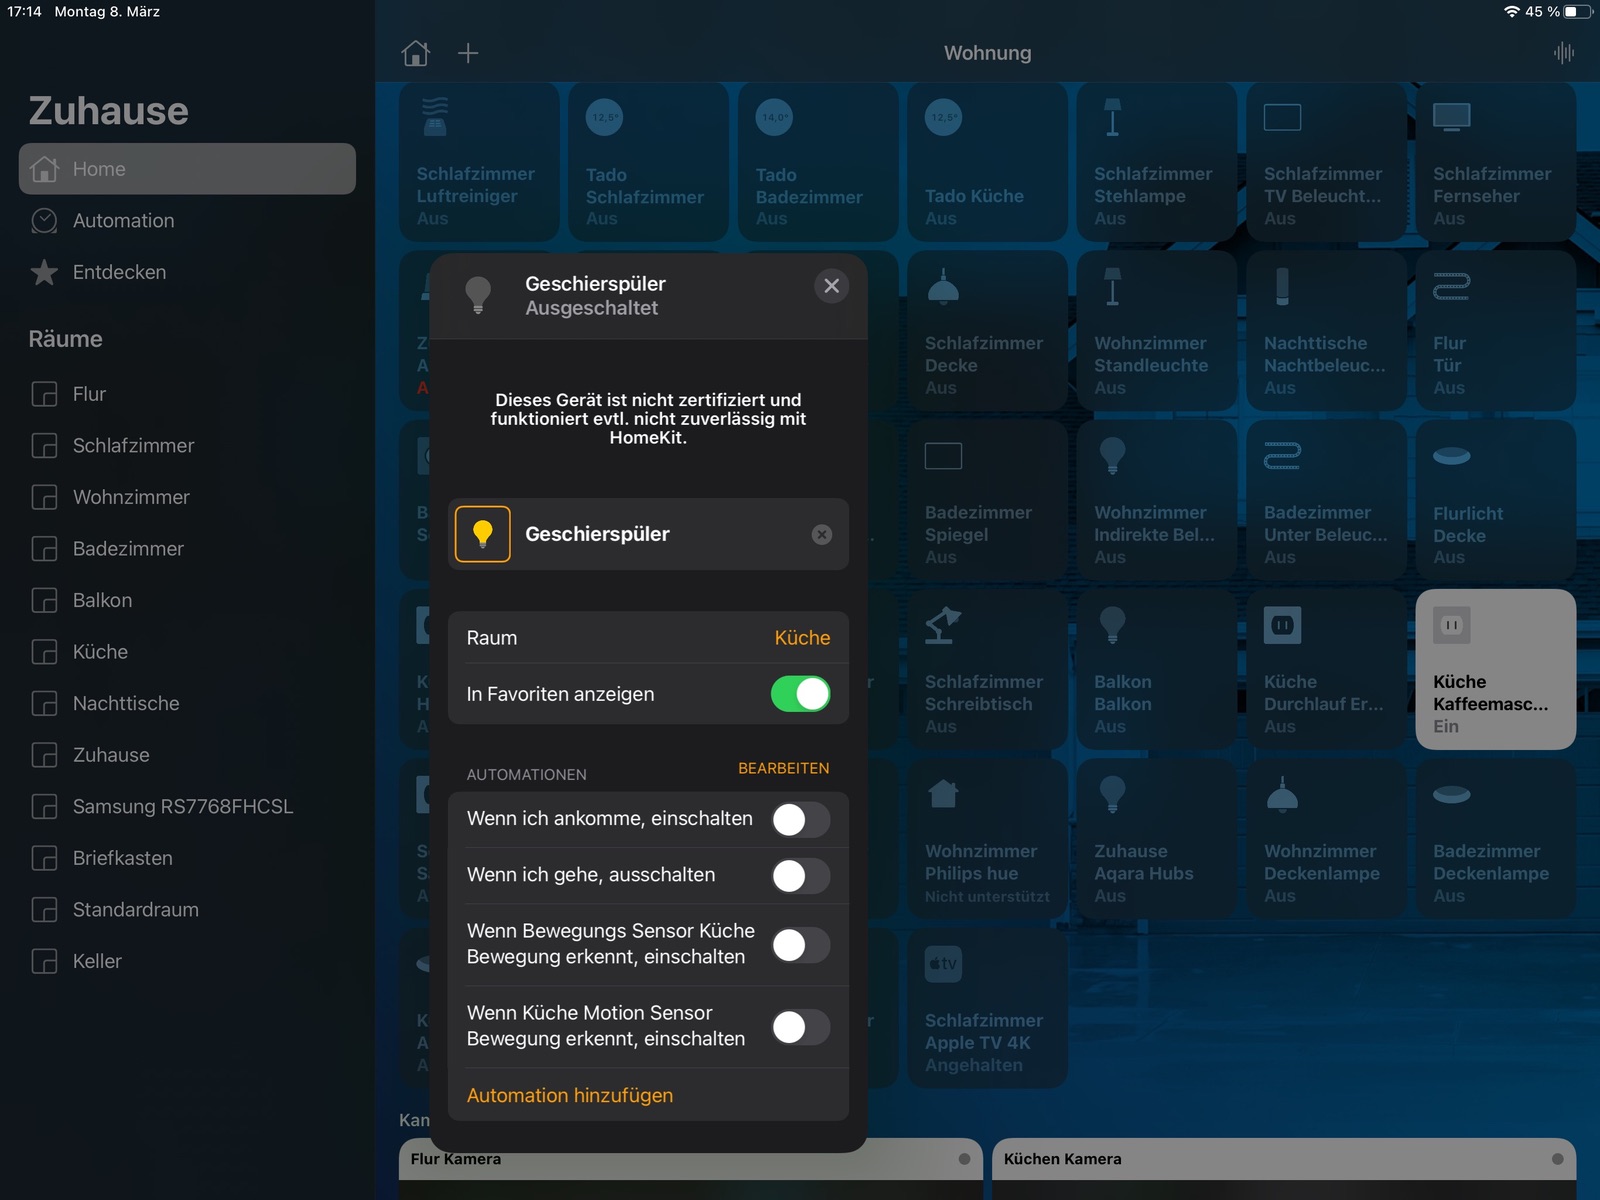Open Entdecken in the sidebar

[x=119, y=272]
